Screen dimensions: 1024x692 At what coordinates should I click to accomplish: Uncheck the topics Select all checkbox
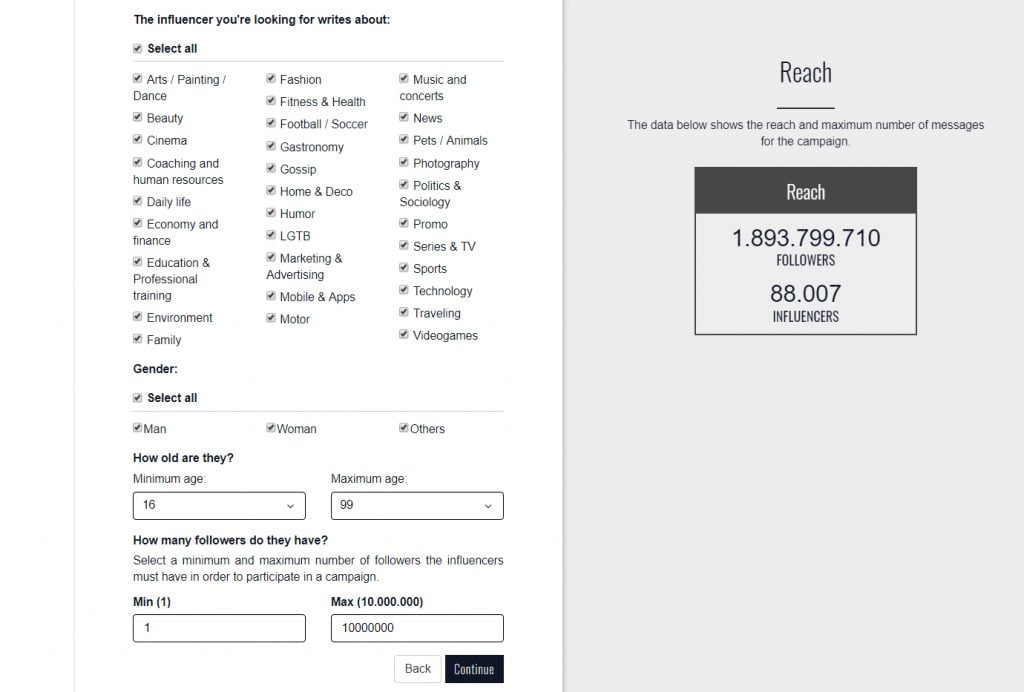coord(137,48)
